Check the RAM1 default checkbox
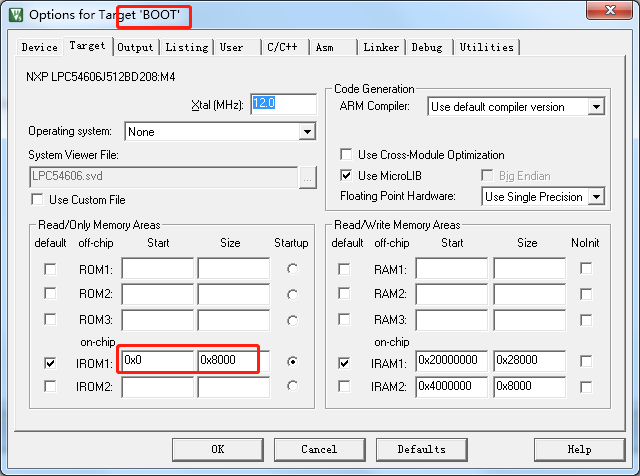Screen dimensions: 640x476 point(344,269)
